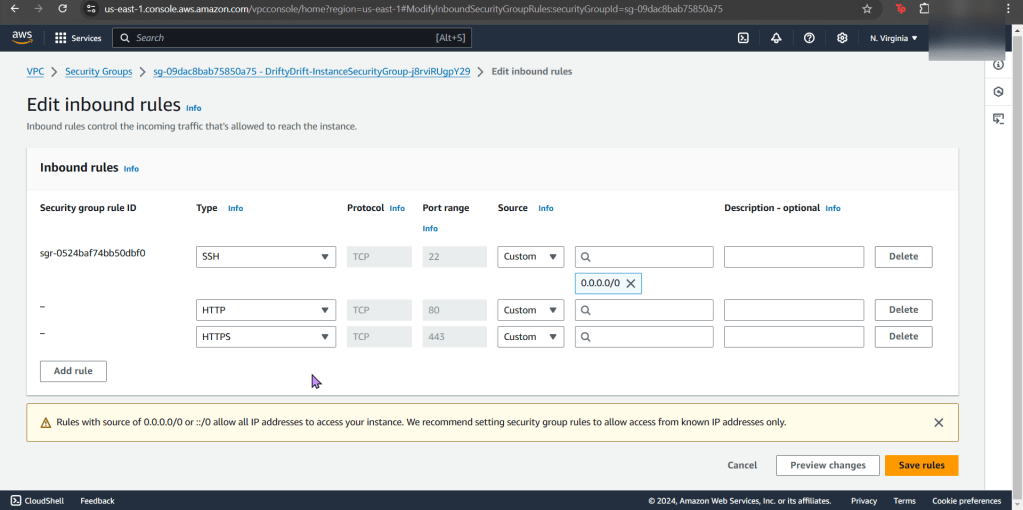
Task: Open the HTTPS rule Type dropdown
Action: pyautogui.click(x=266, y=337)
